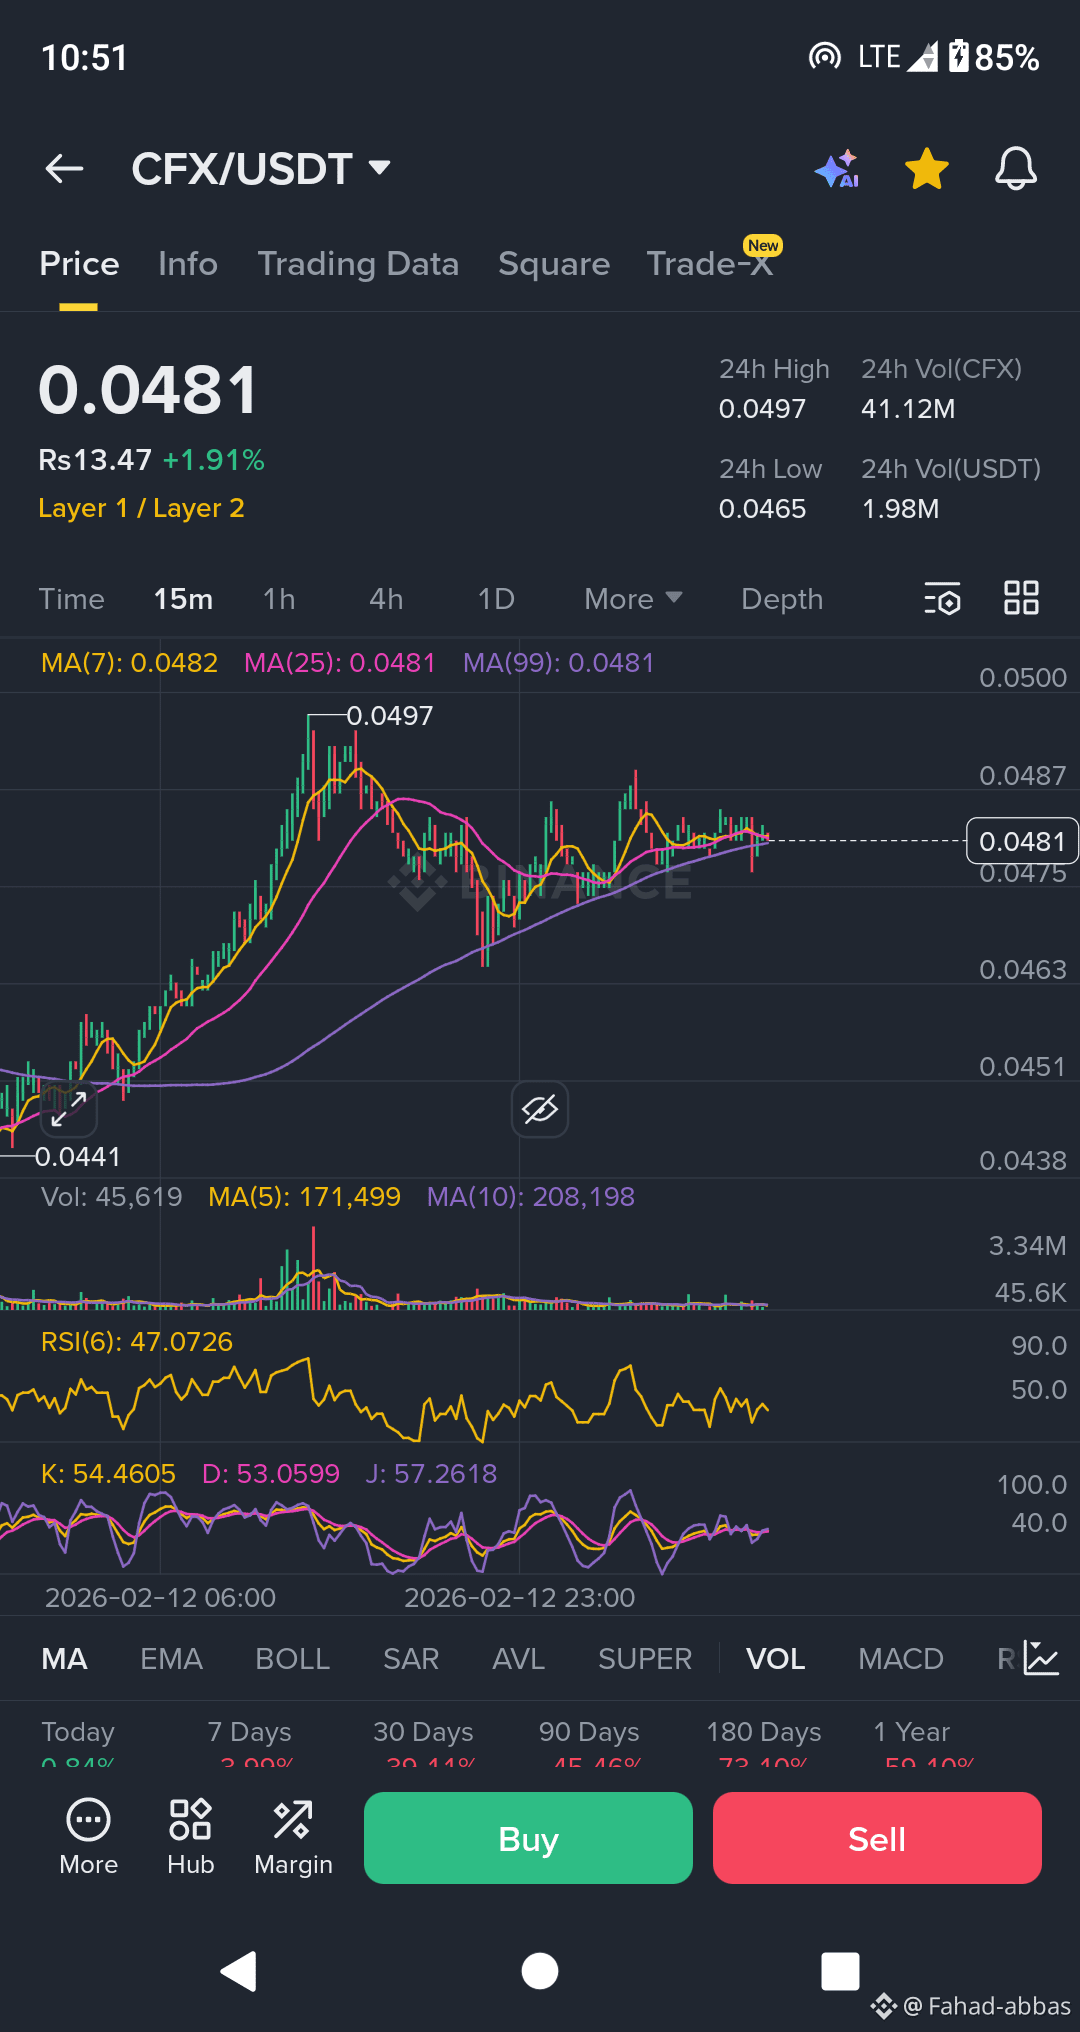Toggle the favorite star for CFX/USDT
Screen dimensions: 1080x2032
pos(927,168)
